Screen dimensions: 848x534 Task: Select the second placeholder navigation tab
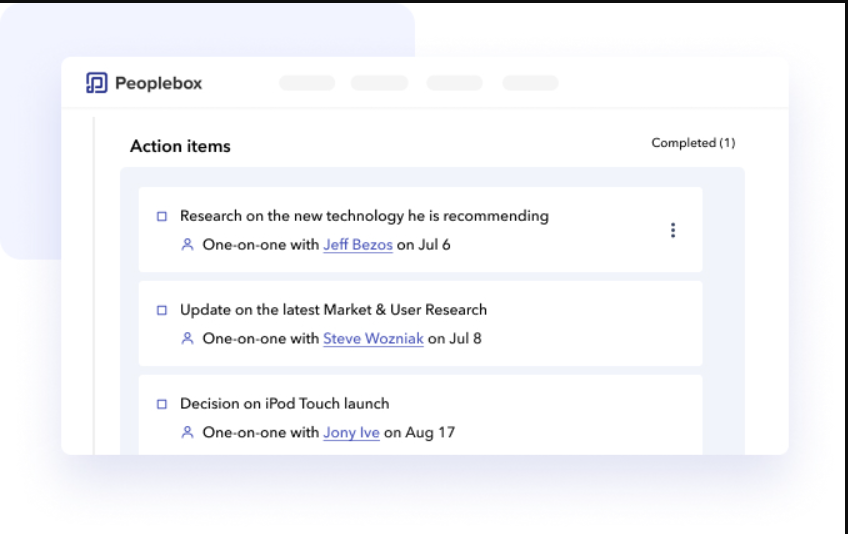pyautogui.click(x=379, y=83)
